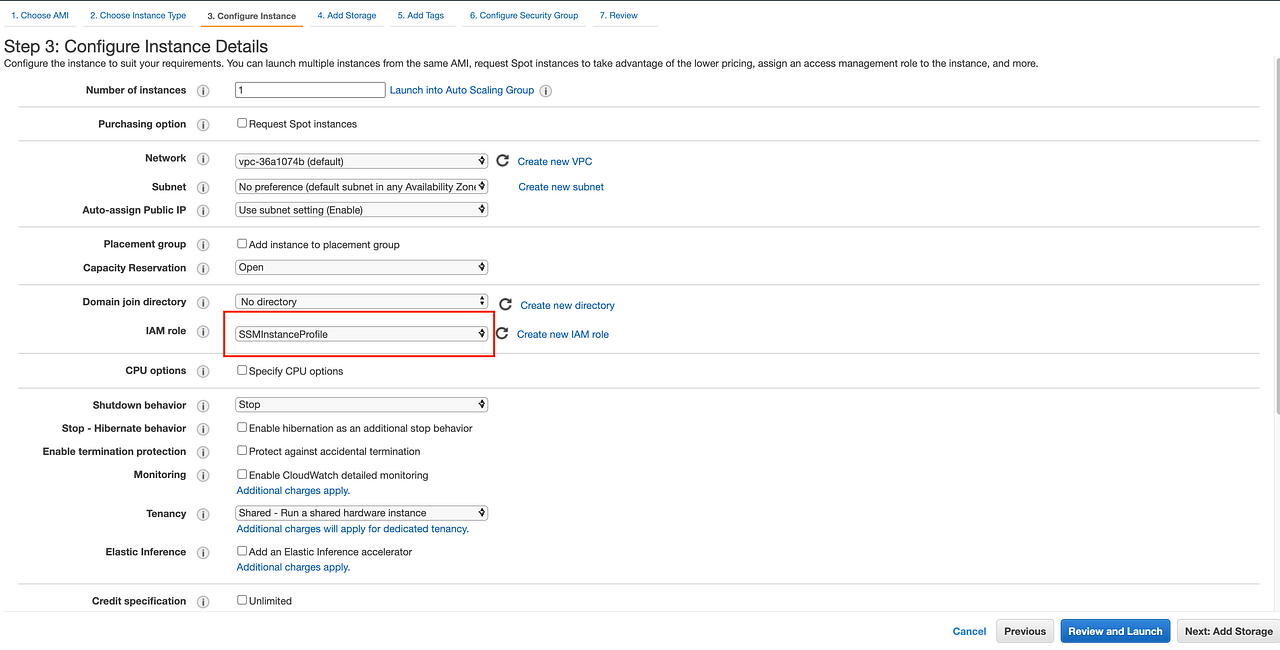The width and height of the screenshot is (1280, 650).
Task: Switch to 4. Add Storage tab
Action: click(347, 15)
